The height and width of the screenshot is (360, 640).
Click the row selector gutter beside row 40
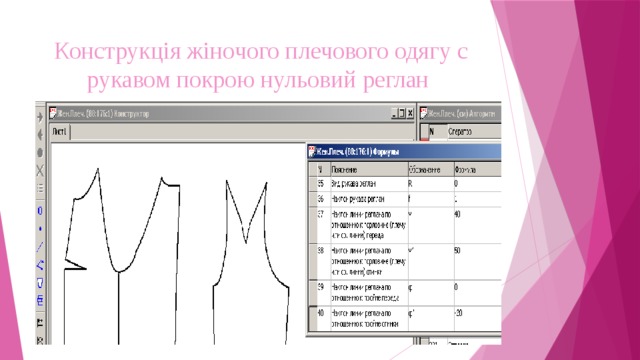313,318
